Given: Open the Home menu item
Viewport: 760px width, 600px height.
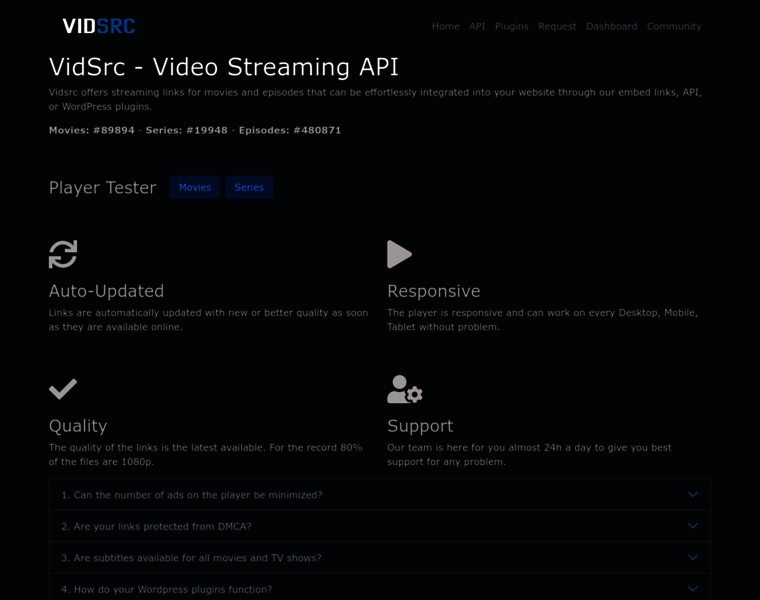Looking at the screenshot, I should [445, 26].
